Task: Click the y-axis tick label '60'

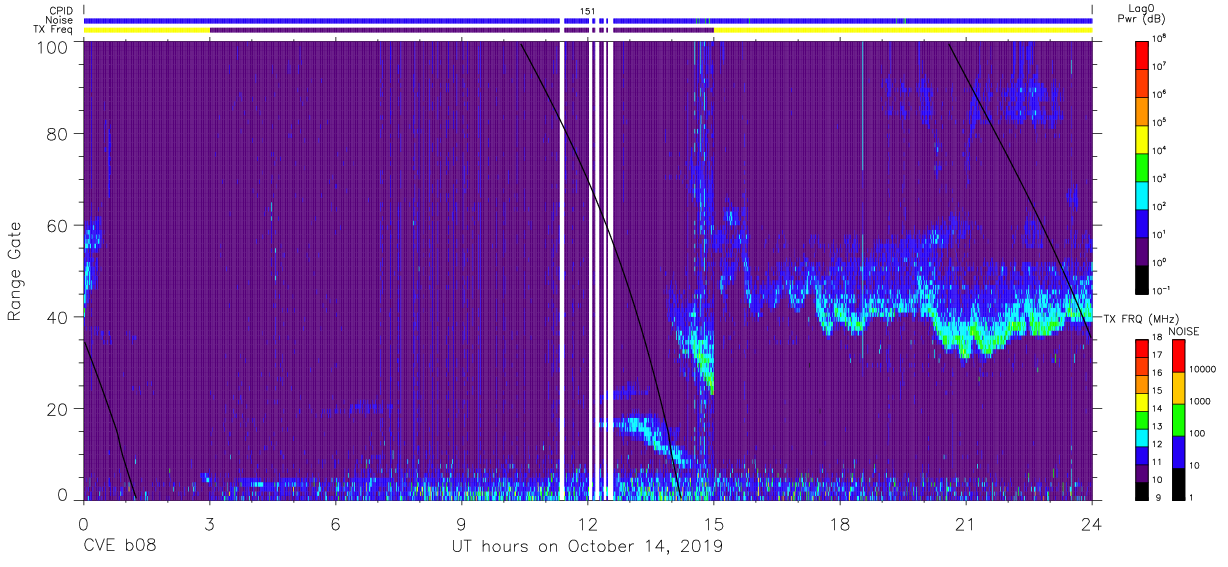Action: (57, 226)
